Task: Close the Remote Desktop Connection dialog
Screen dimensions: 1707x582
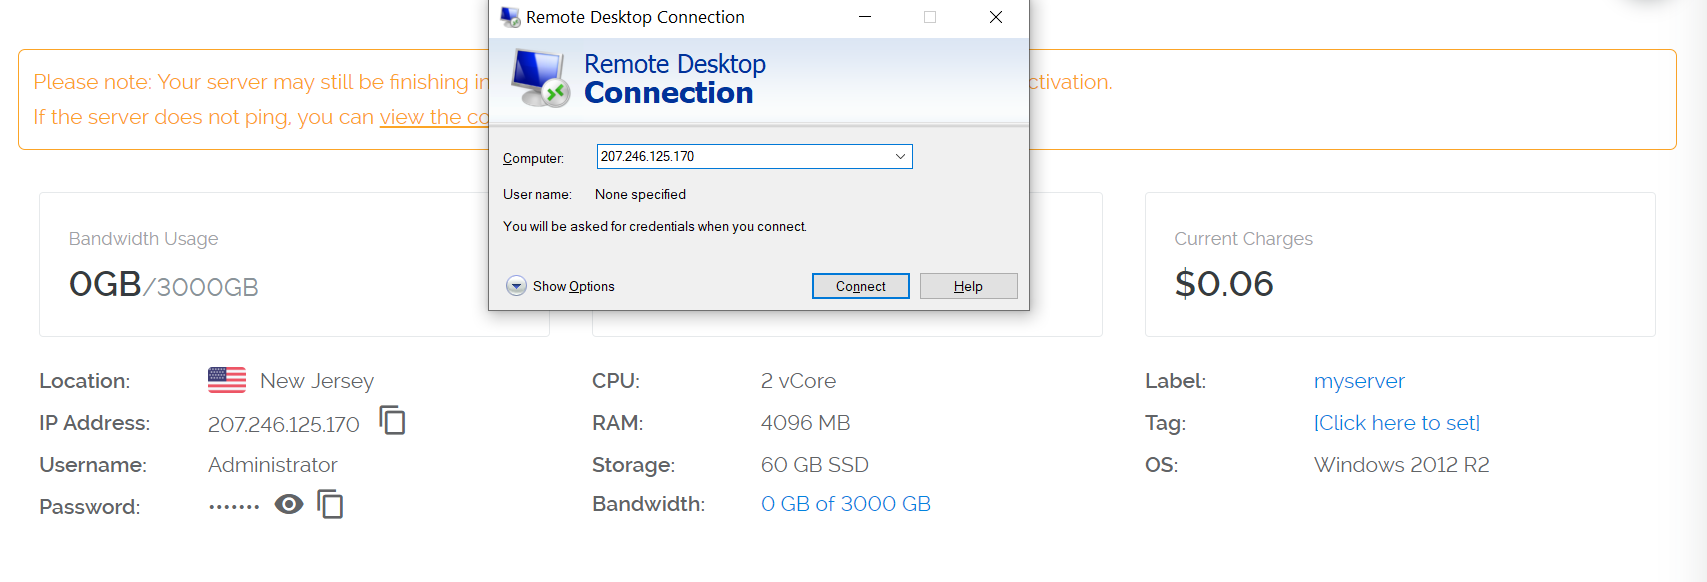Action: 996,17
